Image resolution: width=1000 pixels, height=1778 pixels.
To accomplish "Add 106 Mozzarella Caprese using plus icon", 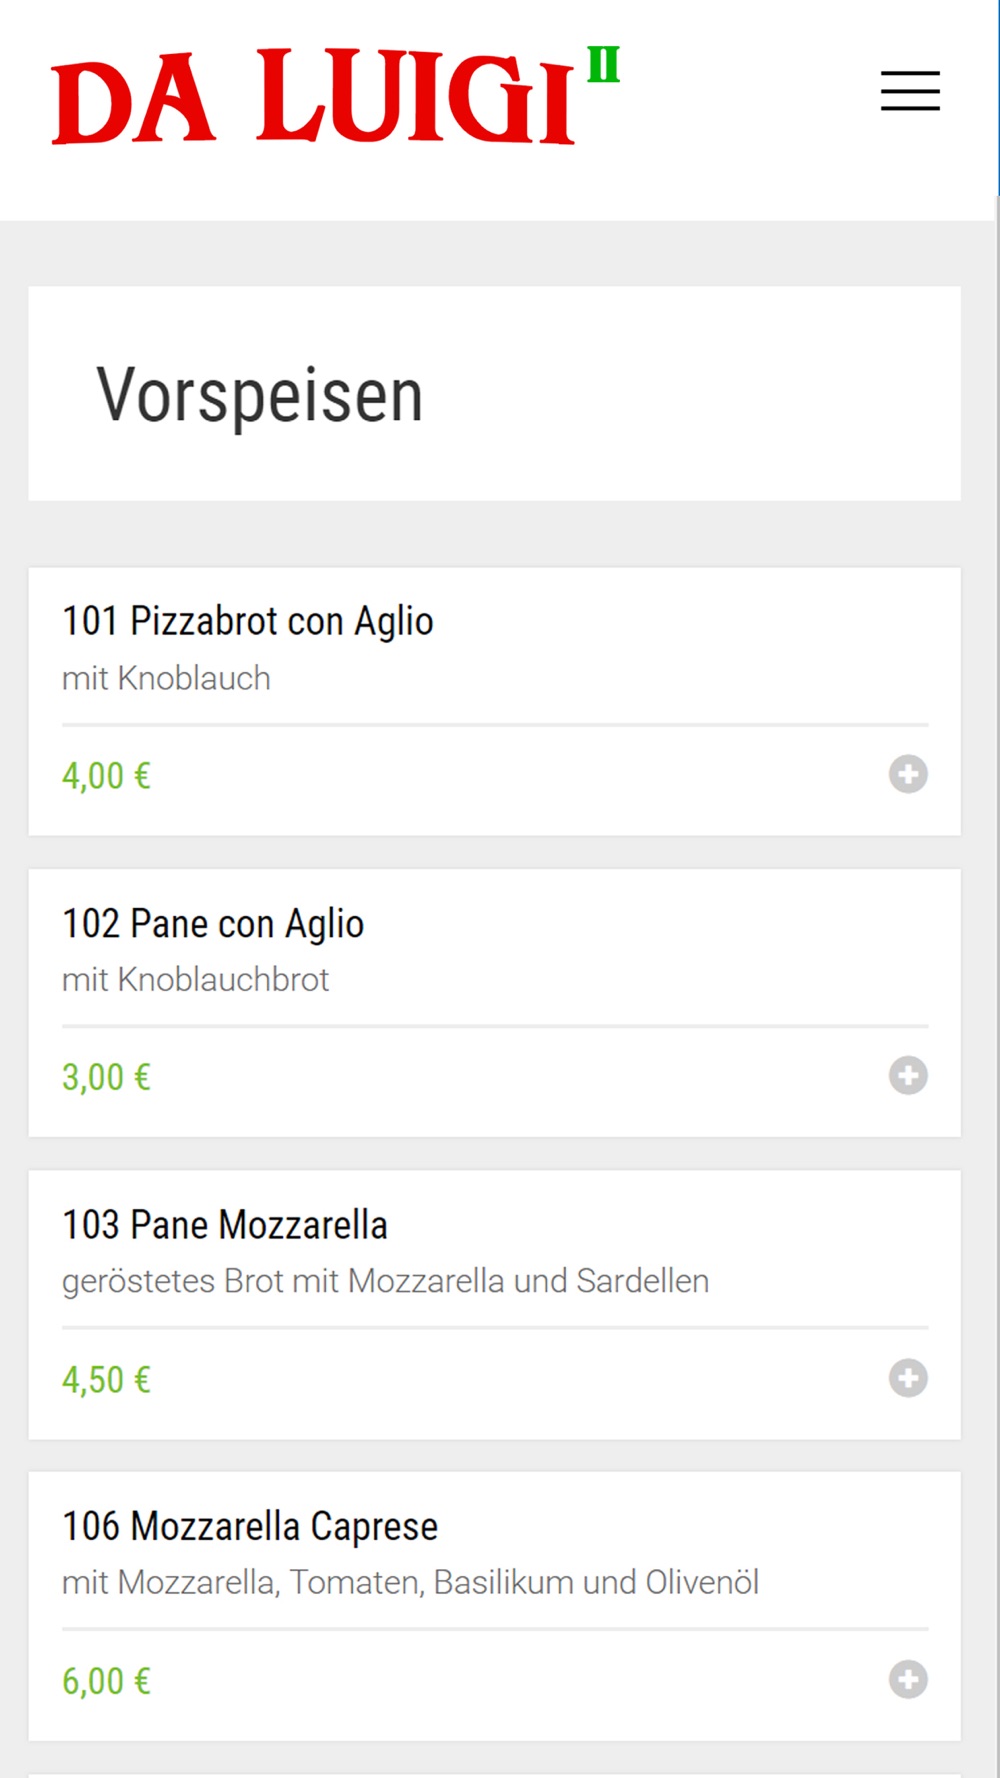I will click(908, 1680).
